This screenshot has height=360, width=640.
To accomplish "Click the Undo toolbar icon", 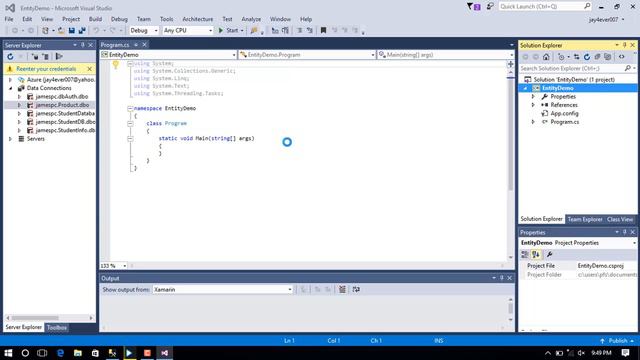I will click(x=96, y=31).
